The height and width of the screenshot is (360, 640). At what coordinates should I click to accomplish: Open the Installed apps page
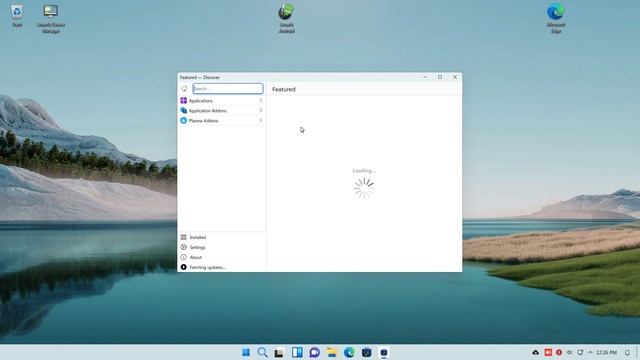[222, 237]
